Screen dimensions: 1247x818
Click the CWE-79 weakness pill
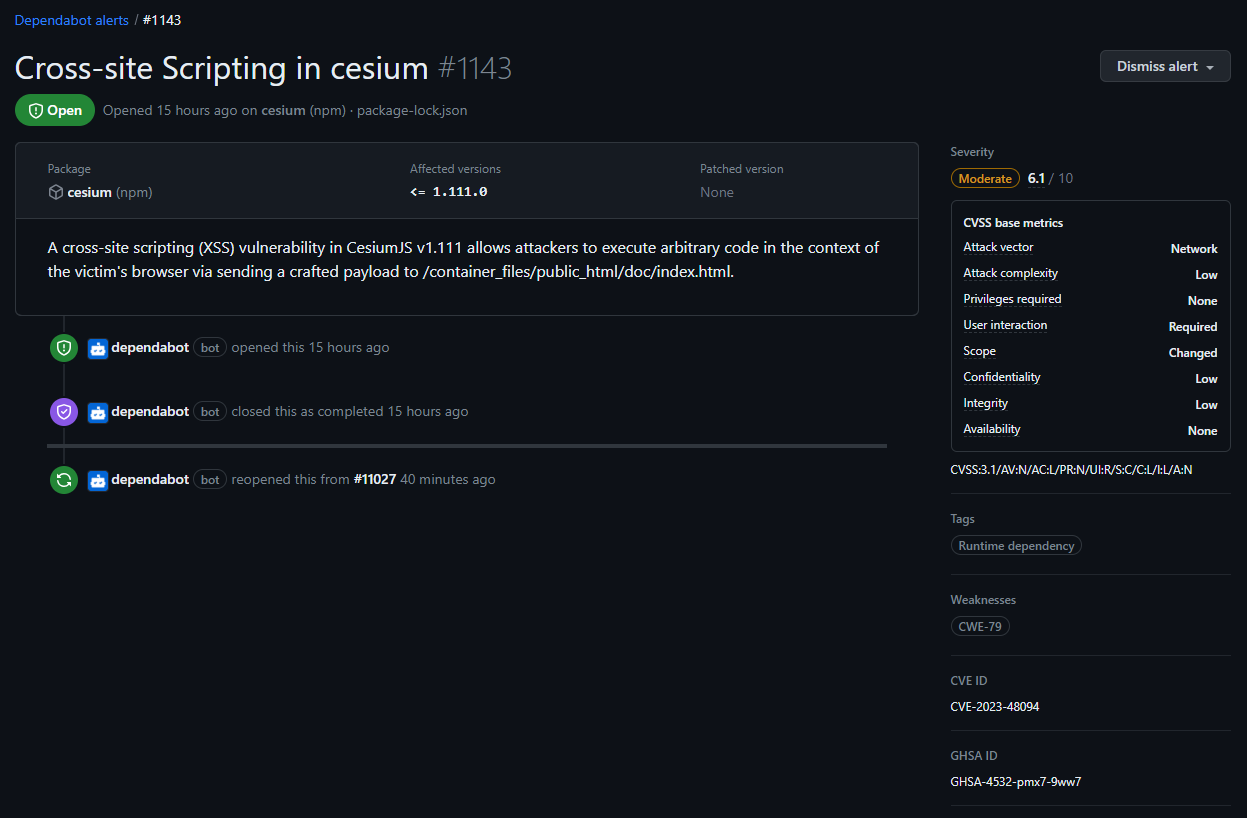click(x=980, y=626)
